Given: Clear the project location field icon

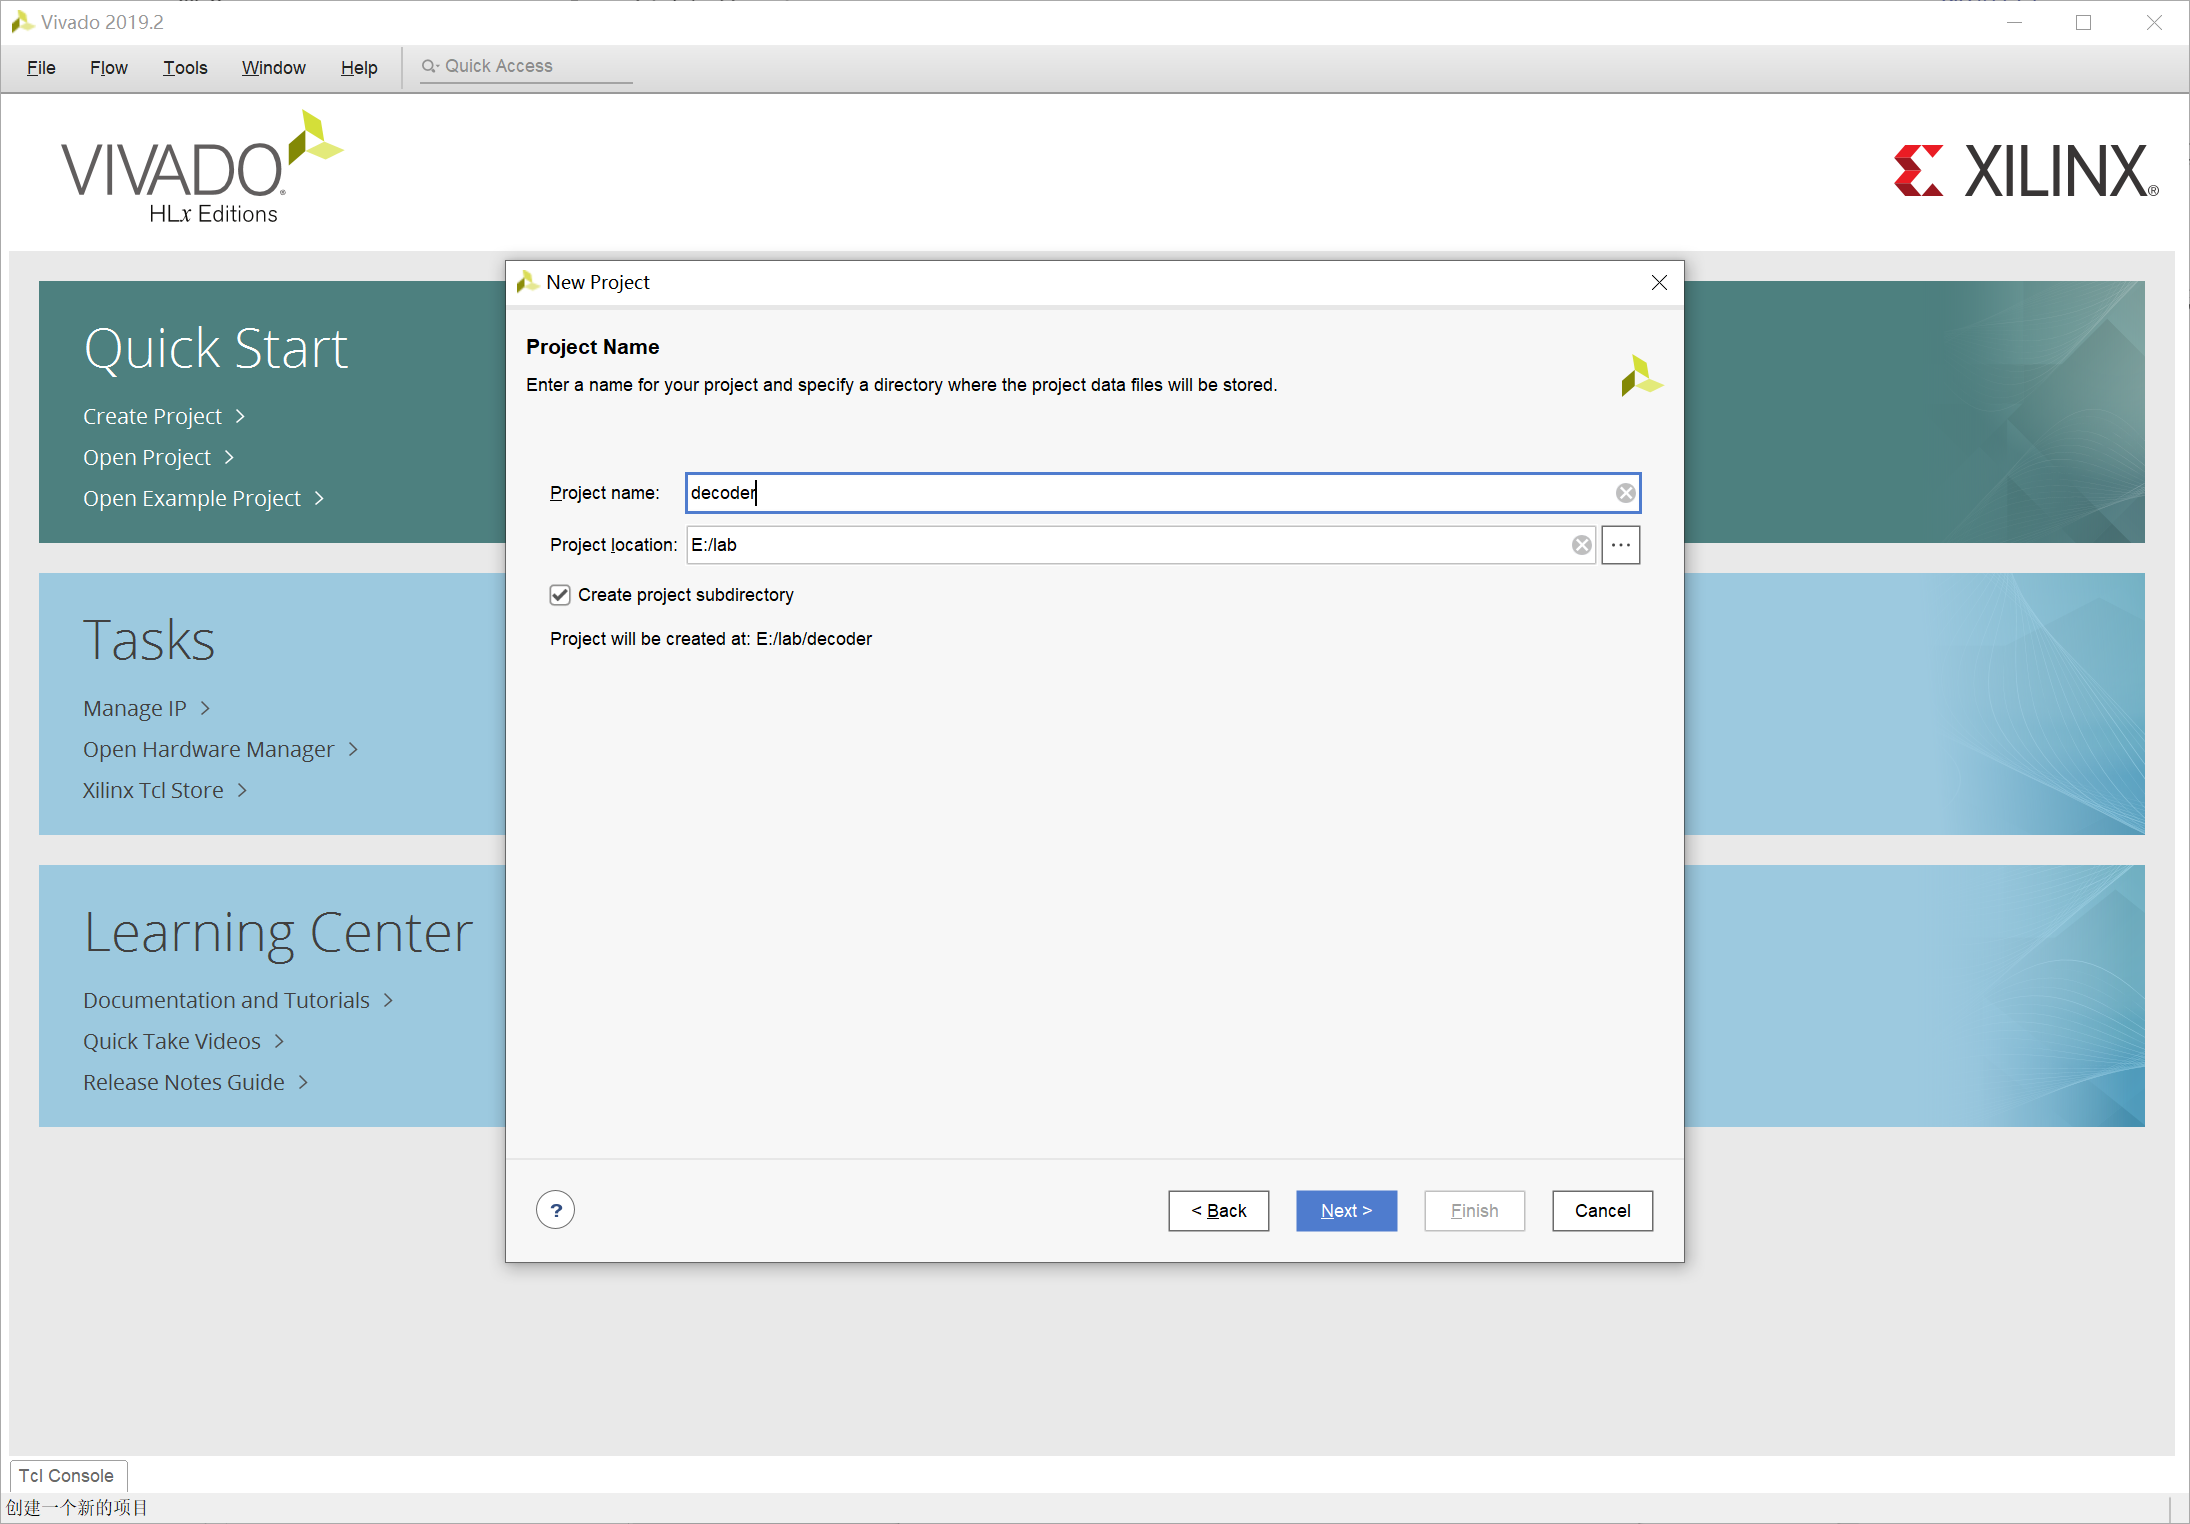Looking at the screenshot, I should pos(1581,545).
